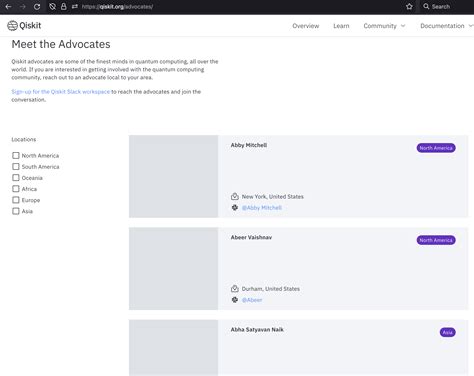Screen dimensions: 474x376
Task: Tick the Africa location checkbox
Action: tap(16, 189)
